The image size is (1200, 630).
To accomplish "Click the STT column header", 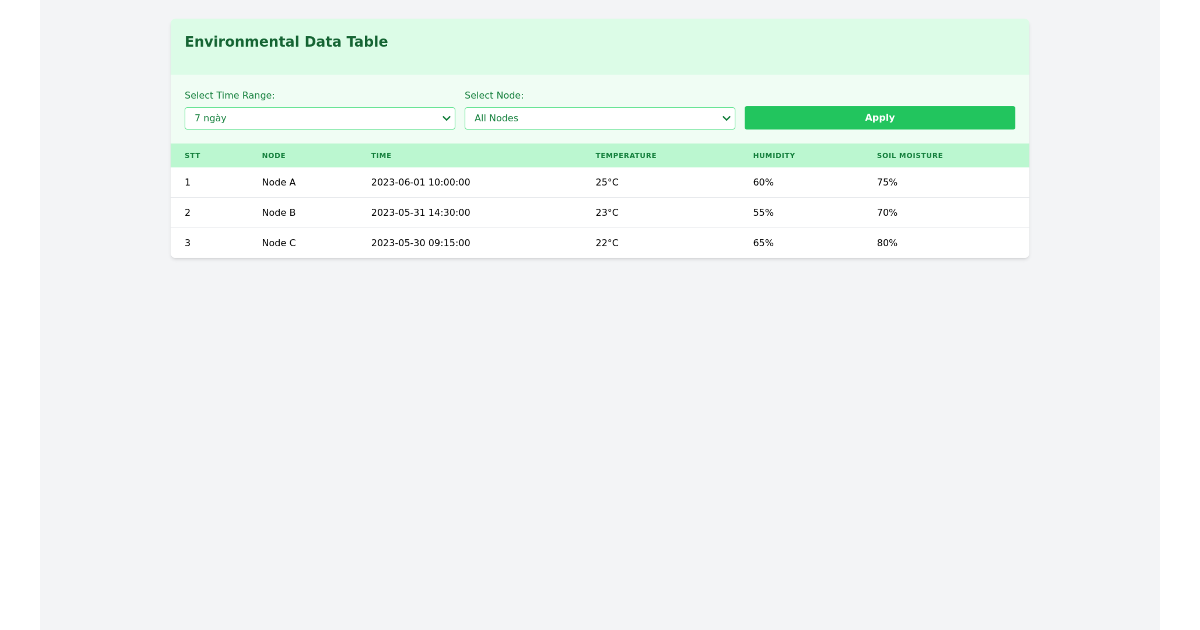I will coord(192,155).
